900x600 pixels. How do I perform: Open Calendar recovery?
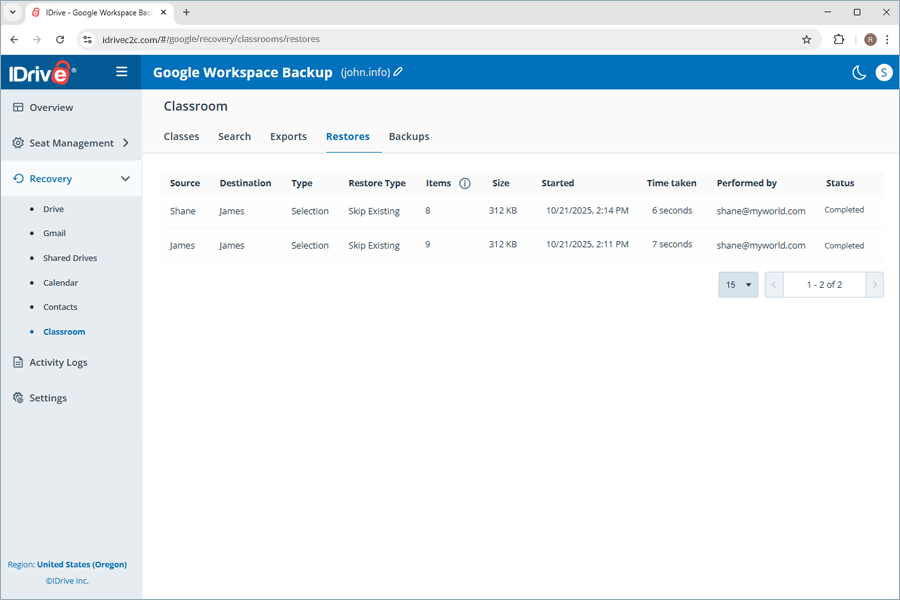click(60, 282)
